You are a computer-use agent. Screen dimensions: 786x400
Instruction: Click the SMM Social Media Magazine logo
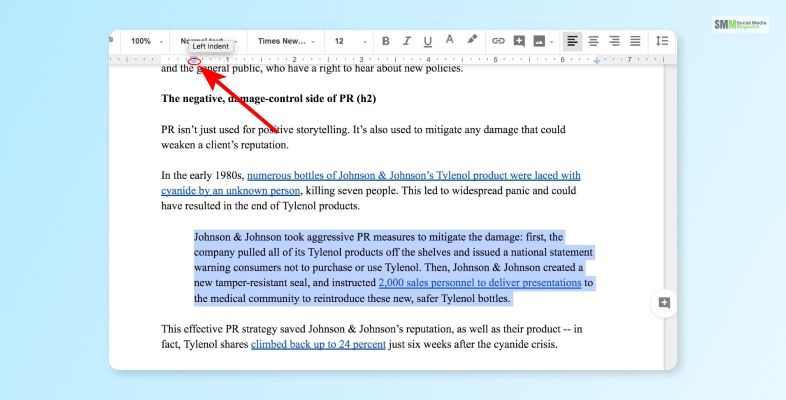click(x=740, y=25)
